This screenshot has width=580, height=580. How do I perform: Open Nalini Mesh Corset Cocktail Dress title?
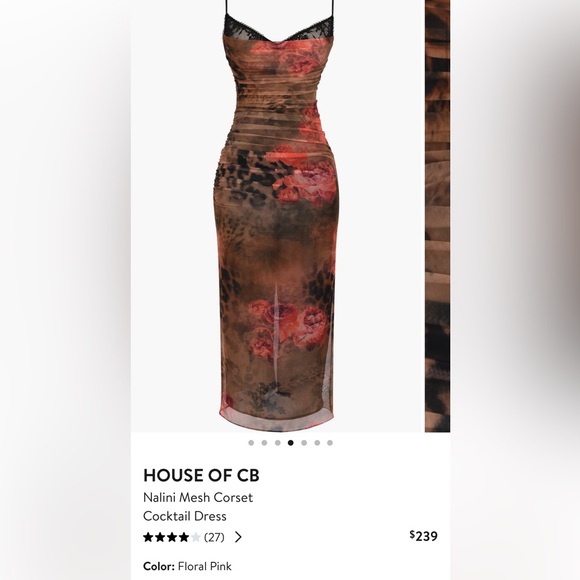click(198, 507)
